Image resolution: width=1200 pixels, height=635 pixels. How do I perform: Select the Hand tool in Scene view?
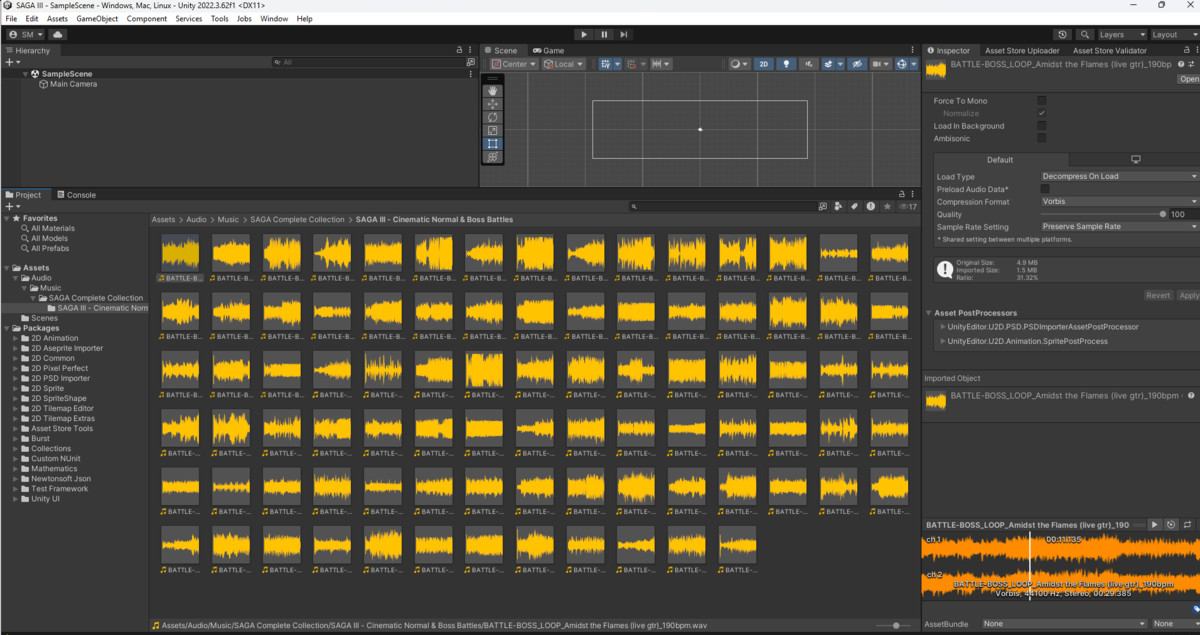[x=492, y=91]
